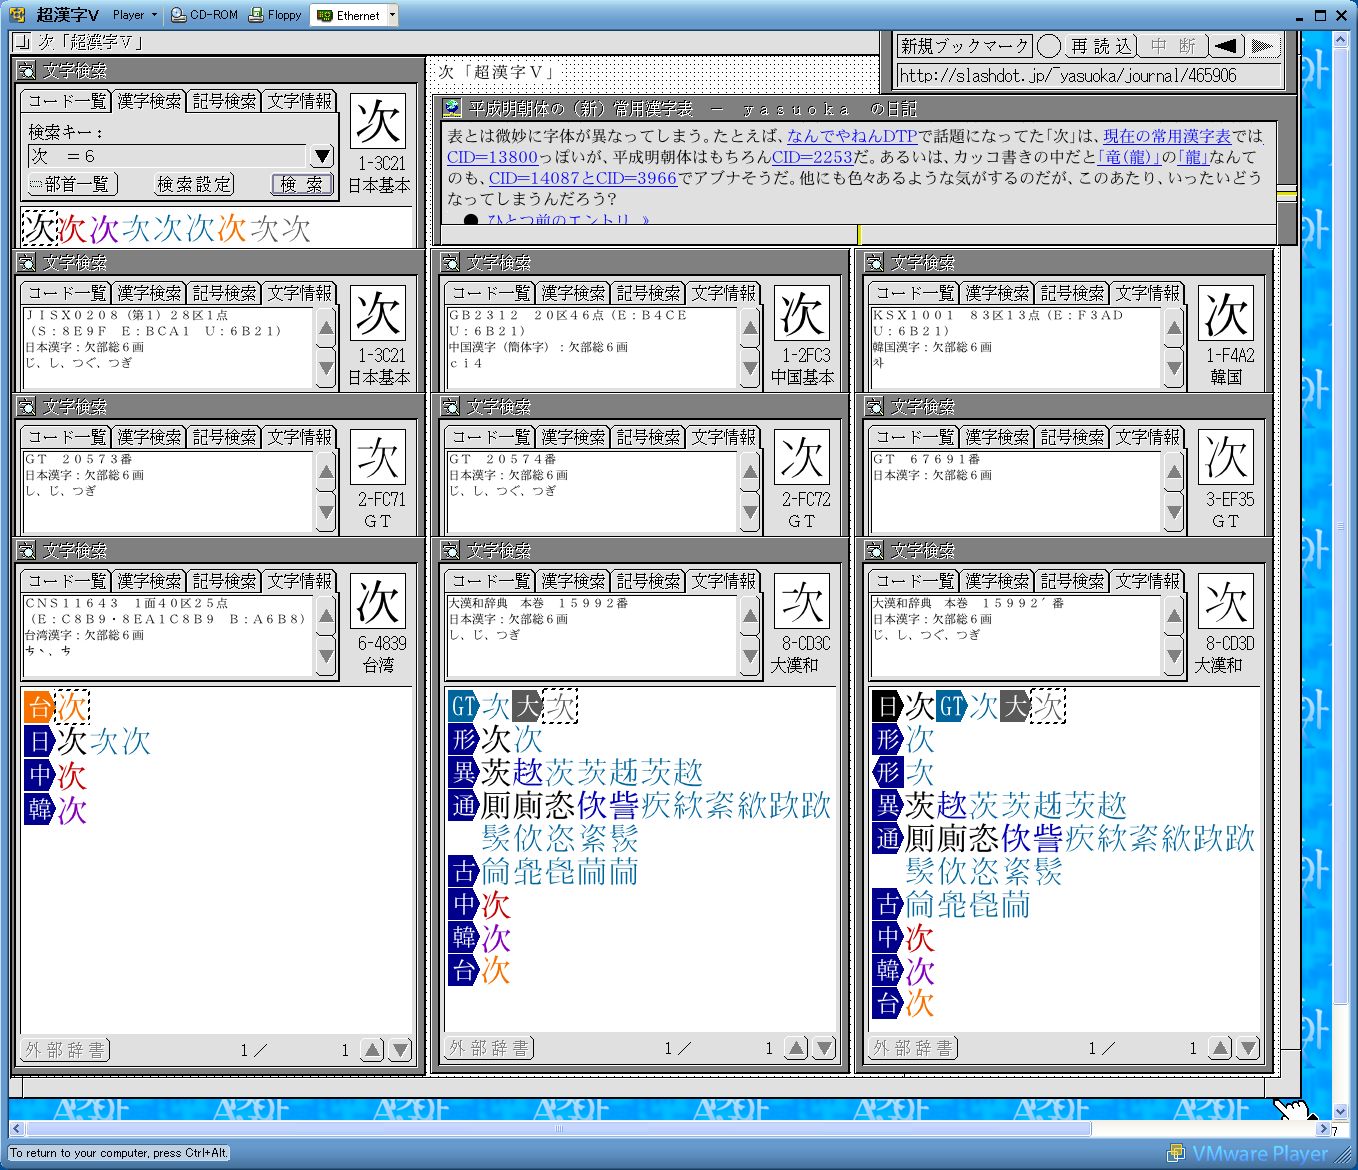The height and width of the screenshot is (1170, 1358).
Task: Click the 中 tag in the 8-CD3C results
Action: tap(463, 904)
